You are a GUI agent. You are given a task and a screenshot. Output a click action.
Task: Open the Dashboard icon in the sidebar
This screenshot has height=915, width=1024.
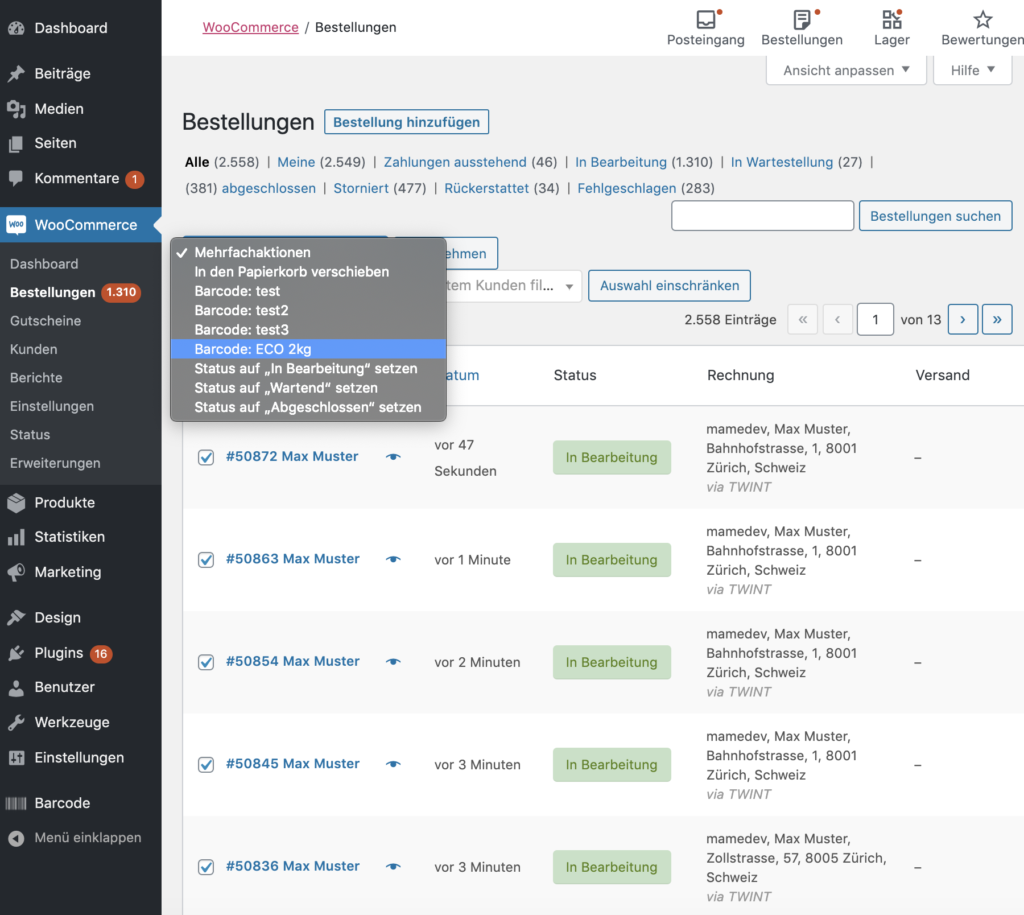pyautogui.click(x=16, y=28)
